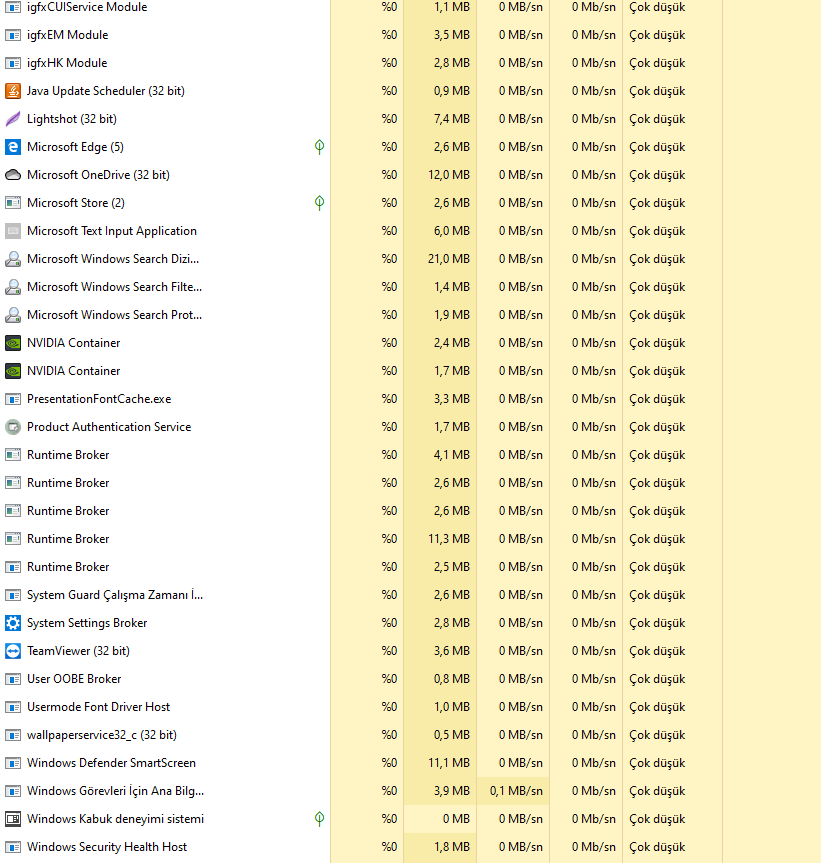Click the Usermode Font Driver Host icon
This screenshot has width=821, height=863.
point(13,707)
